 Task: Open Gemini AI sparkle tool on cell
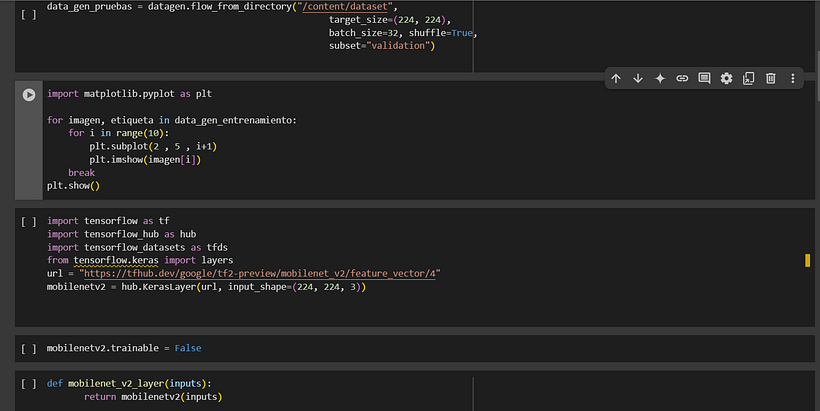click(x=660, y=78)
